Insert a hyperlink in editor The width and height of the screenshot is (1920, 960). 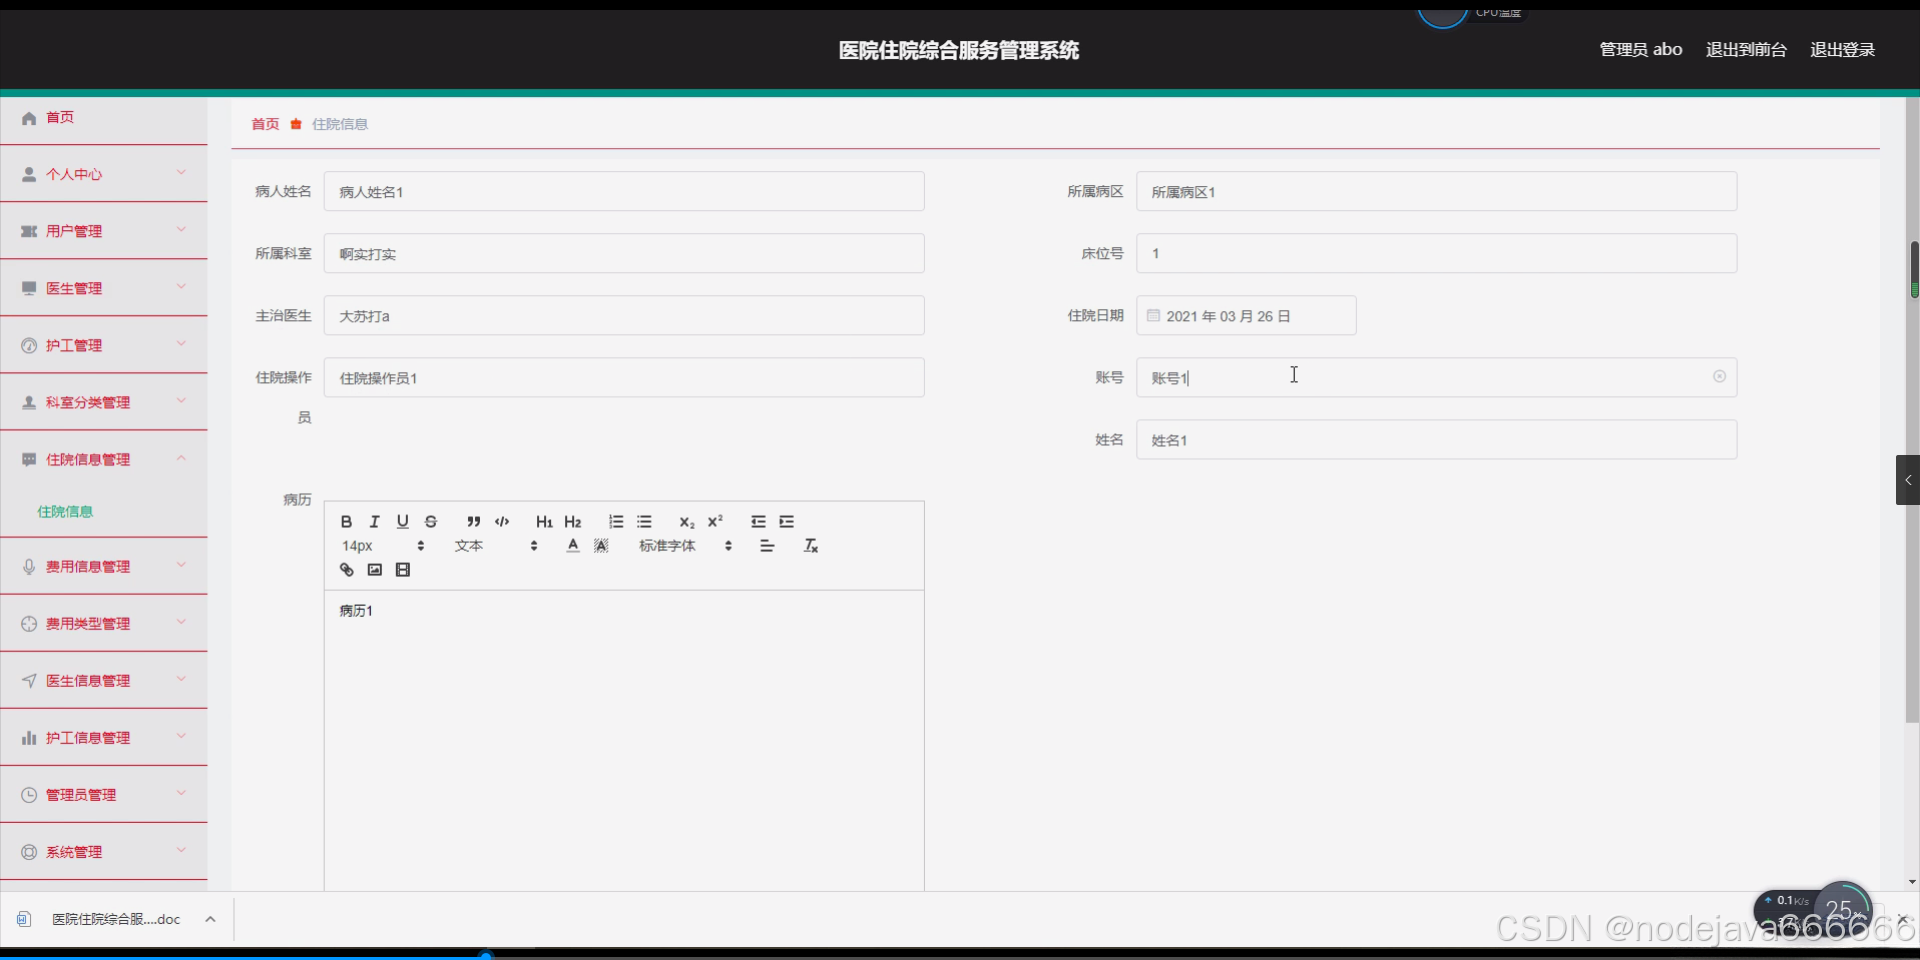[x=346, y=570]
